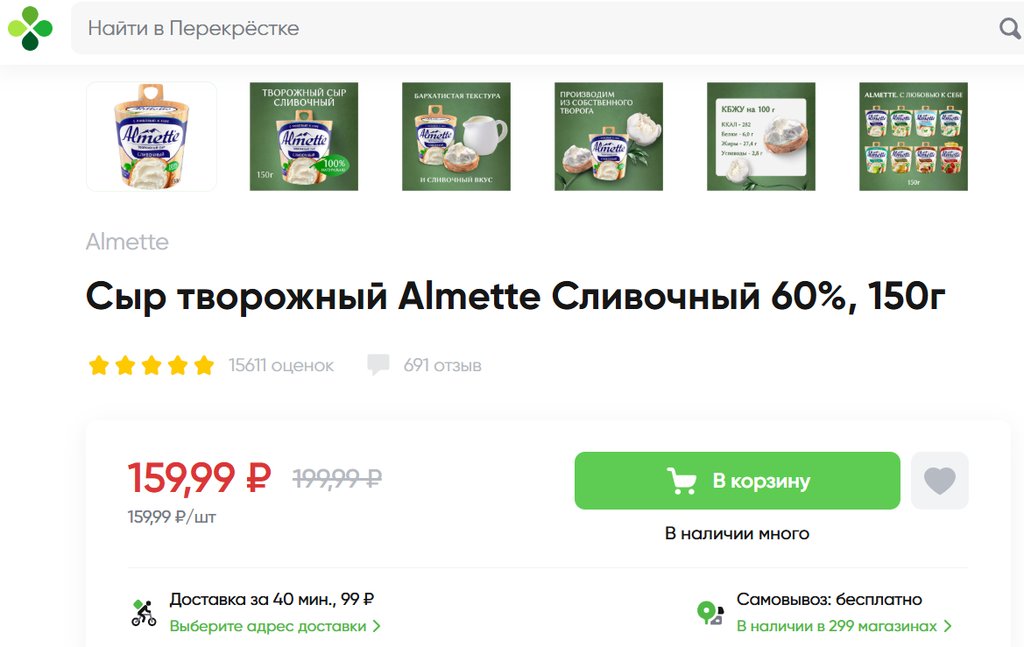Expand 'Выберите адрес доставки' chevron link
1024x647 pixels.
[275, 626]
